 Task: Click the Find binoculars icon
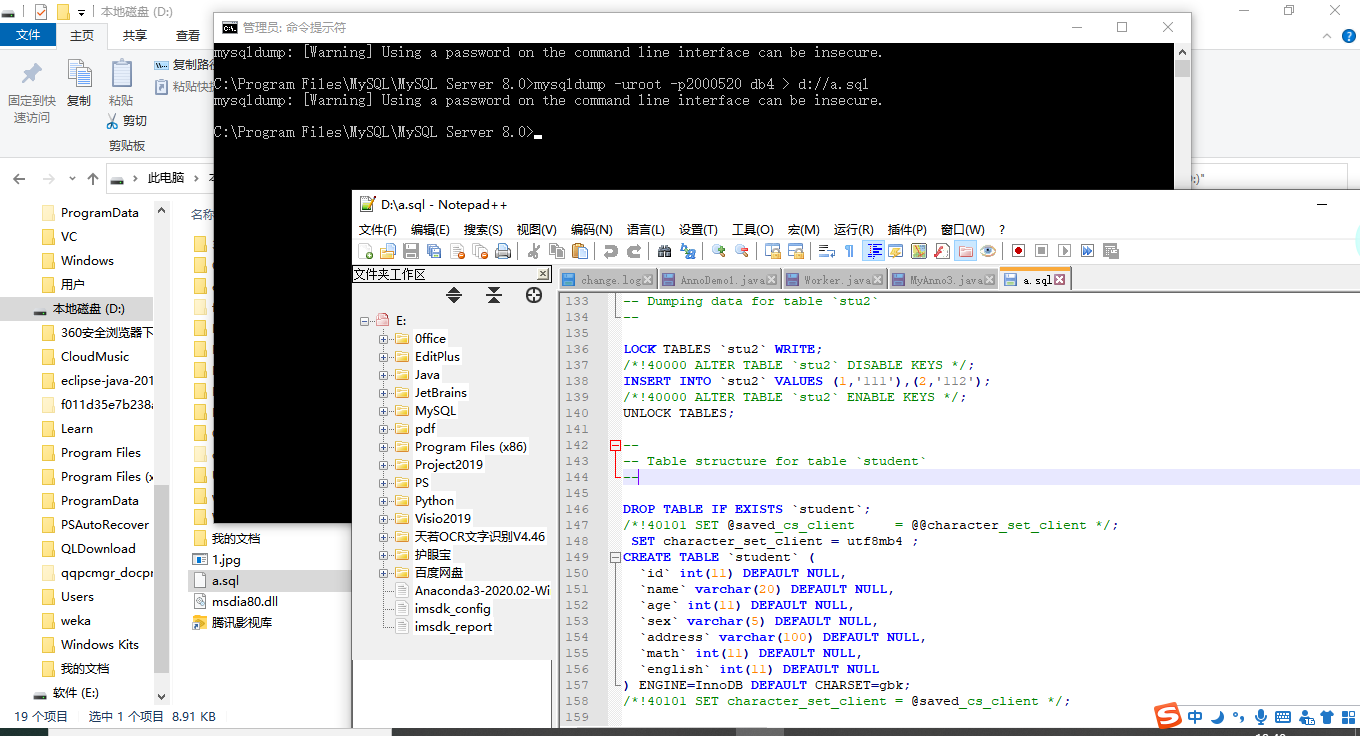tap(664, 251)
